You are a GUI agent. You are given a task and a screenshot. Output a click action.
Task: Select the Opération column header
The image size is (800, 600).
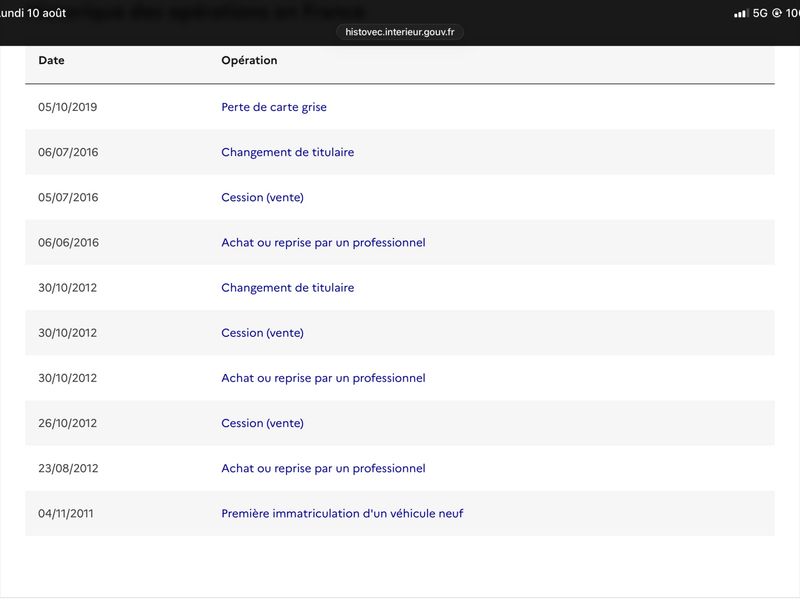[x=249, y=60]
